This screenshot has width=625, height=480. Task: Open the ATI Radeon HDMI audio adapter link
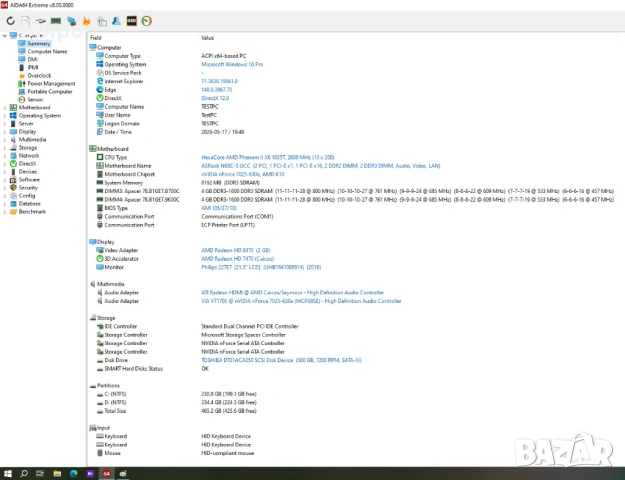pyautogui.click(x=292, y=292)
